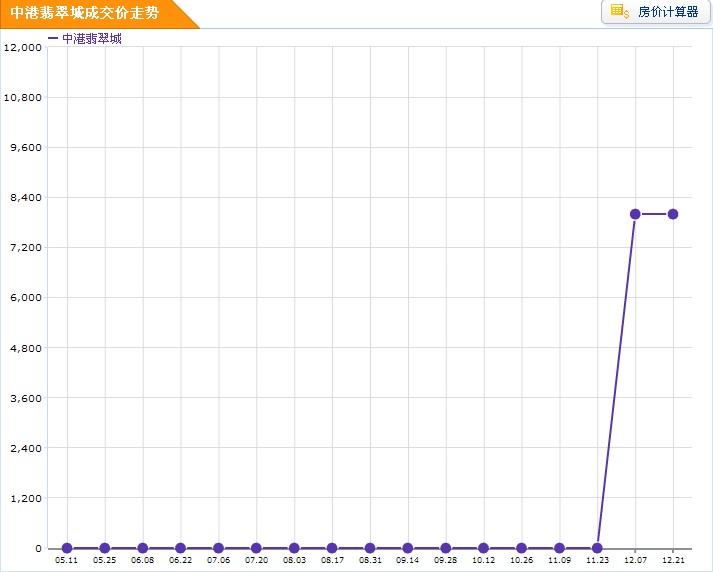Click the data point at 08.31

point(370,548)
